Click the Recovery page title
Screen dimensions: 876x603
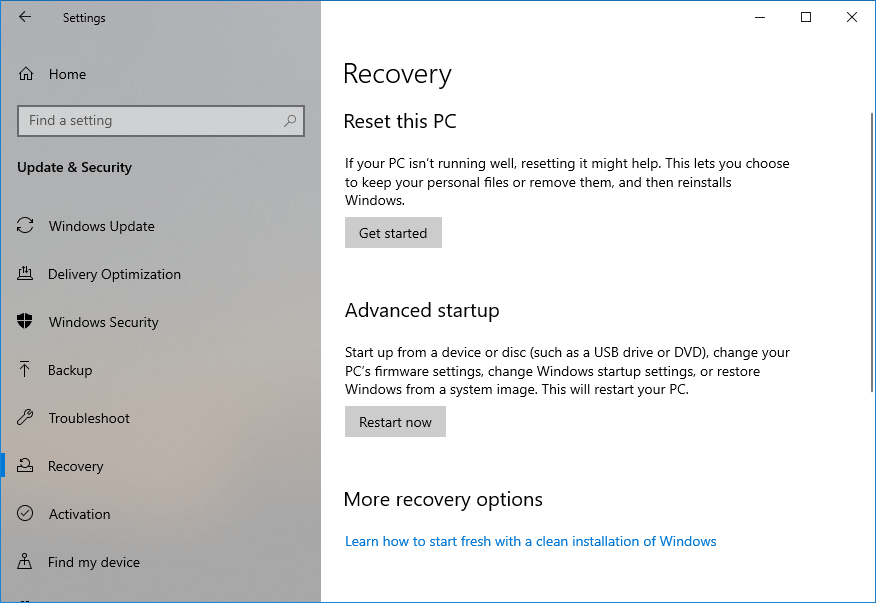point(397,74)
